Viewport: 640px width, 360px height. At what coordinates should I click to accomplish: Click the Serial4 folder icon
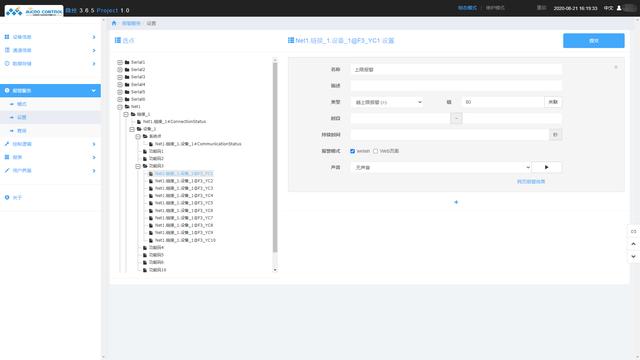127,84
